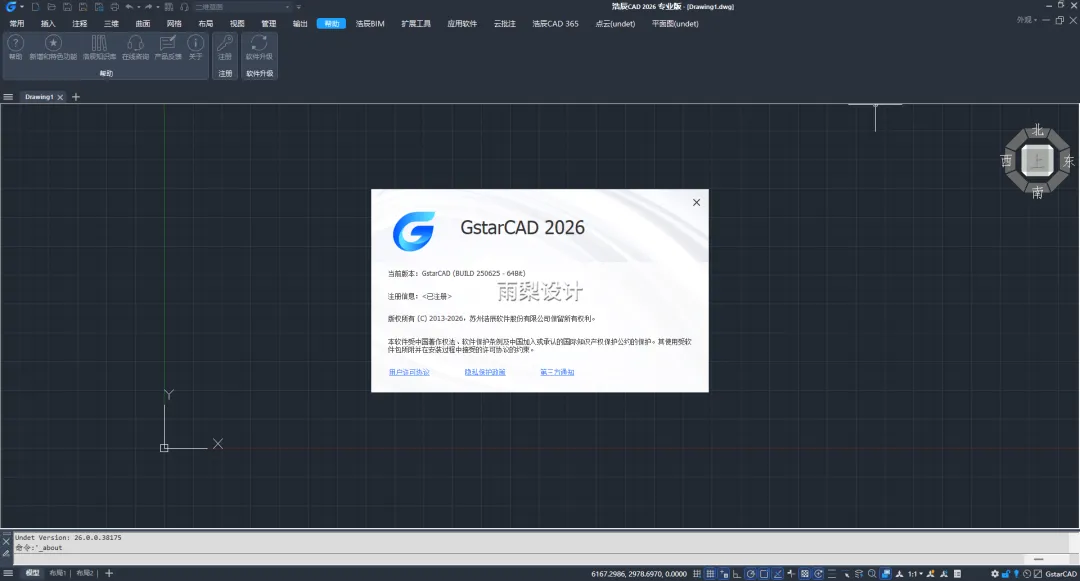The image size is (1080, 581).
Task: Switch to 视图 ribbon tab
Action: pos(237,23)
